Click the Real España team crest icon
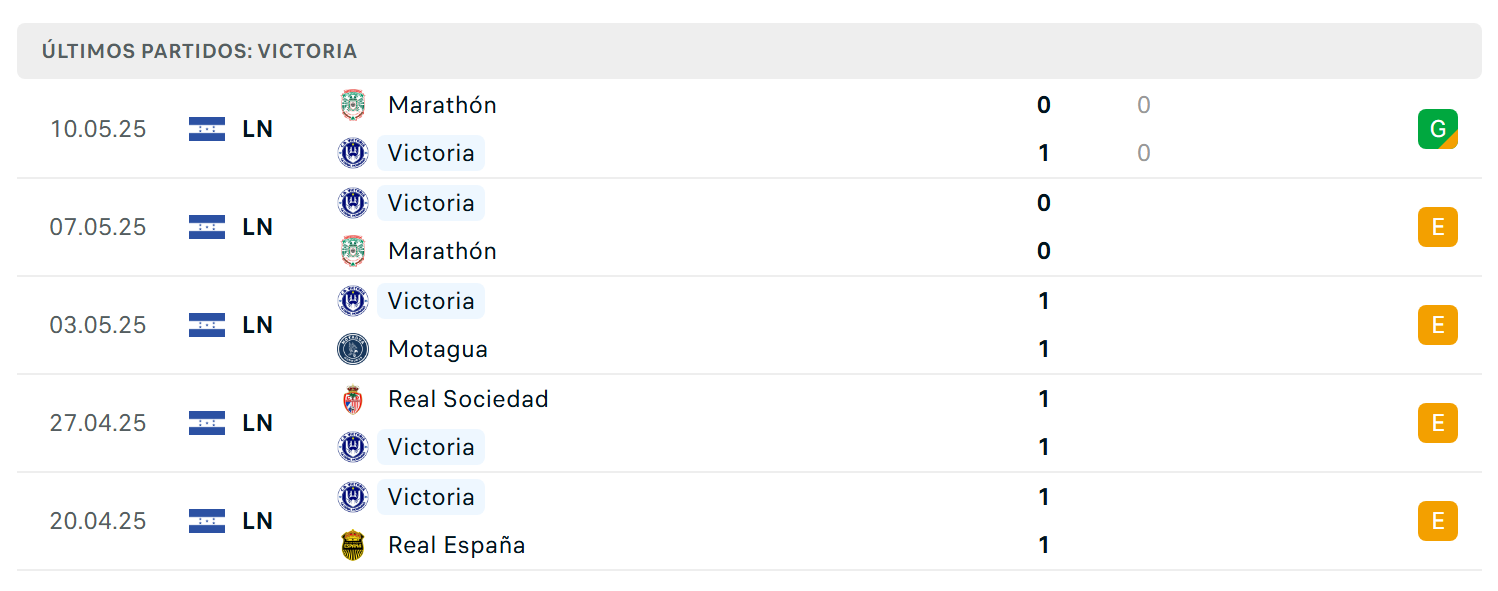This screenshot has height=591, width=1498. pyautogui.click(x=353, y=545)
